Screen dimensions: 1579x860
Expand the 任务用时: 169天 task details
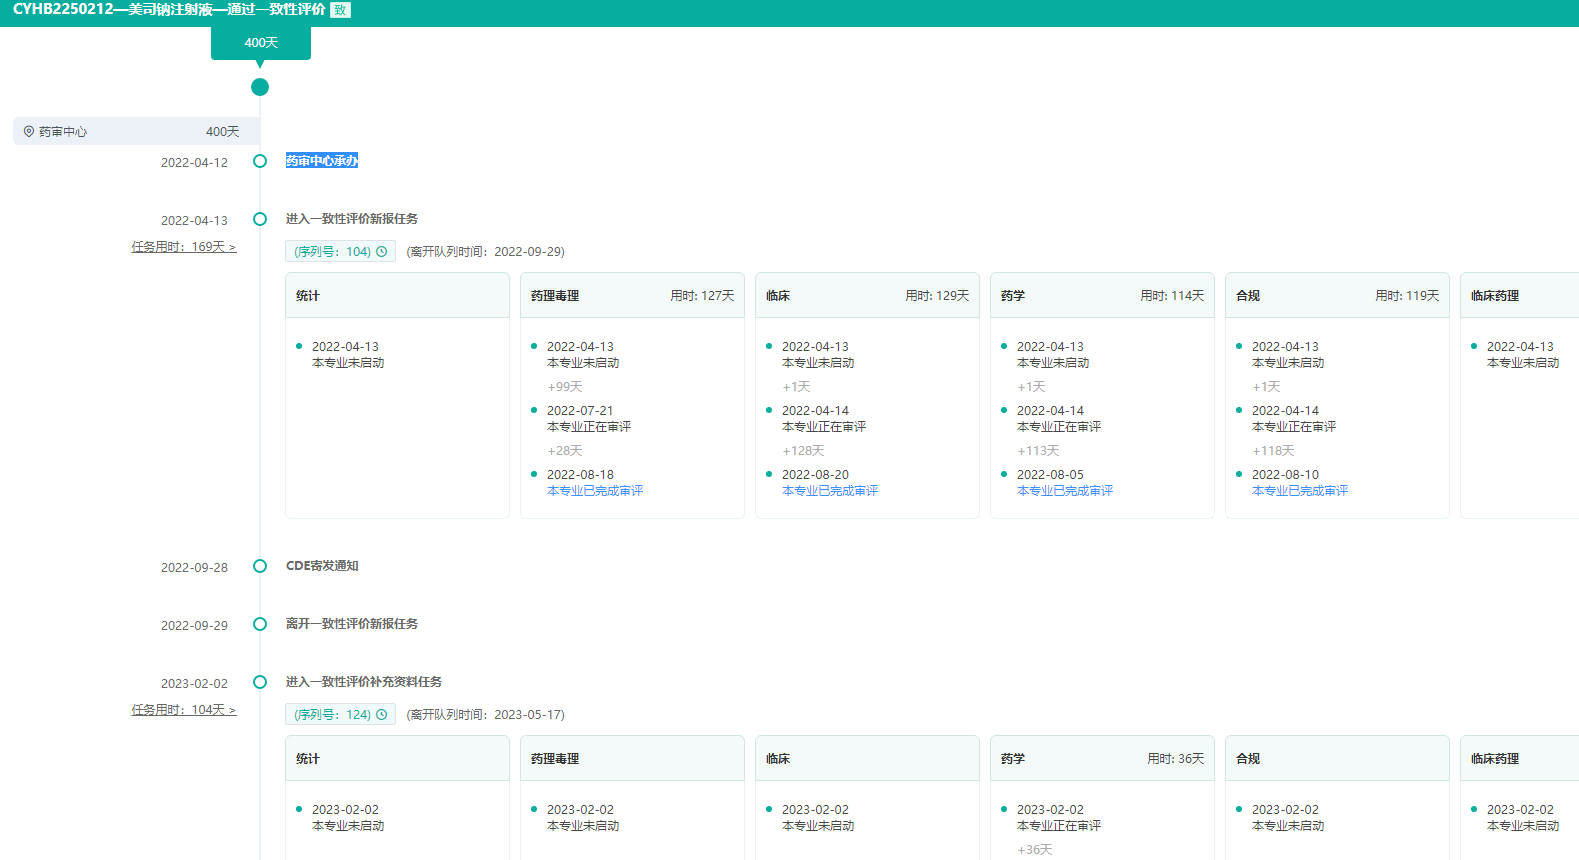184,247
